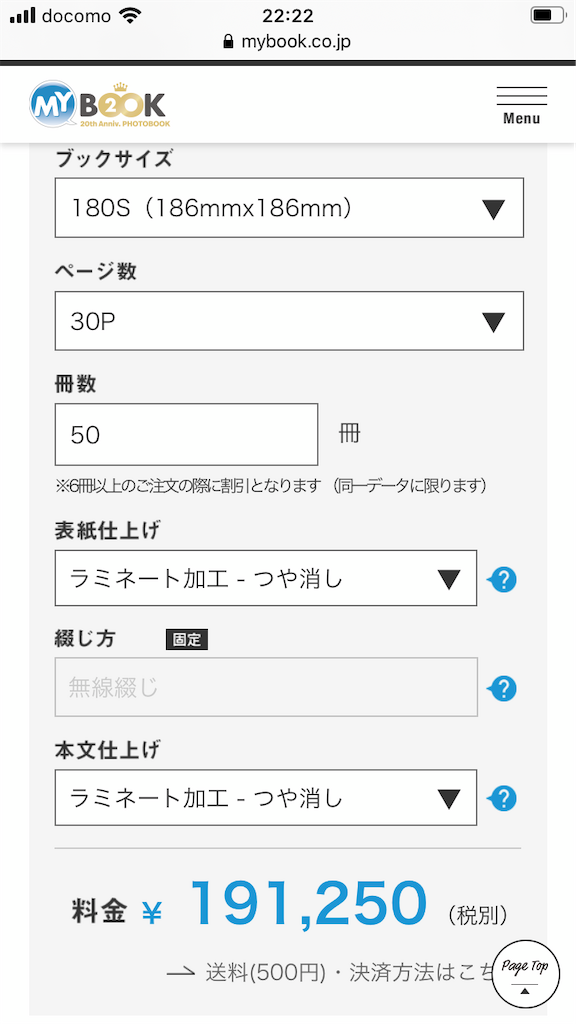This screenshot has height=1024, width=576.
Task: Tap the Wi-Fi icon in status bar
Action: [x=131, y=16]
